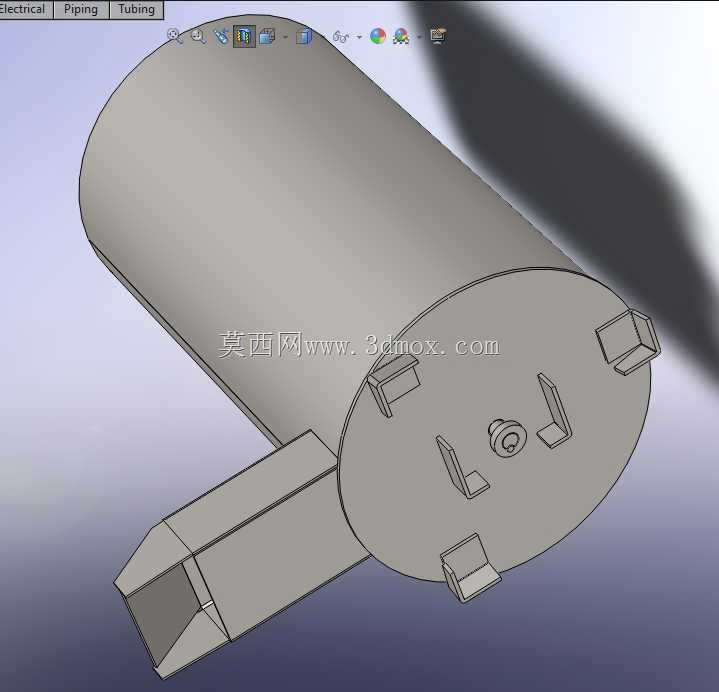
Task: Switch to the Tubing tab
Action: point(136,10)
